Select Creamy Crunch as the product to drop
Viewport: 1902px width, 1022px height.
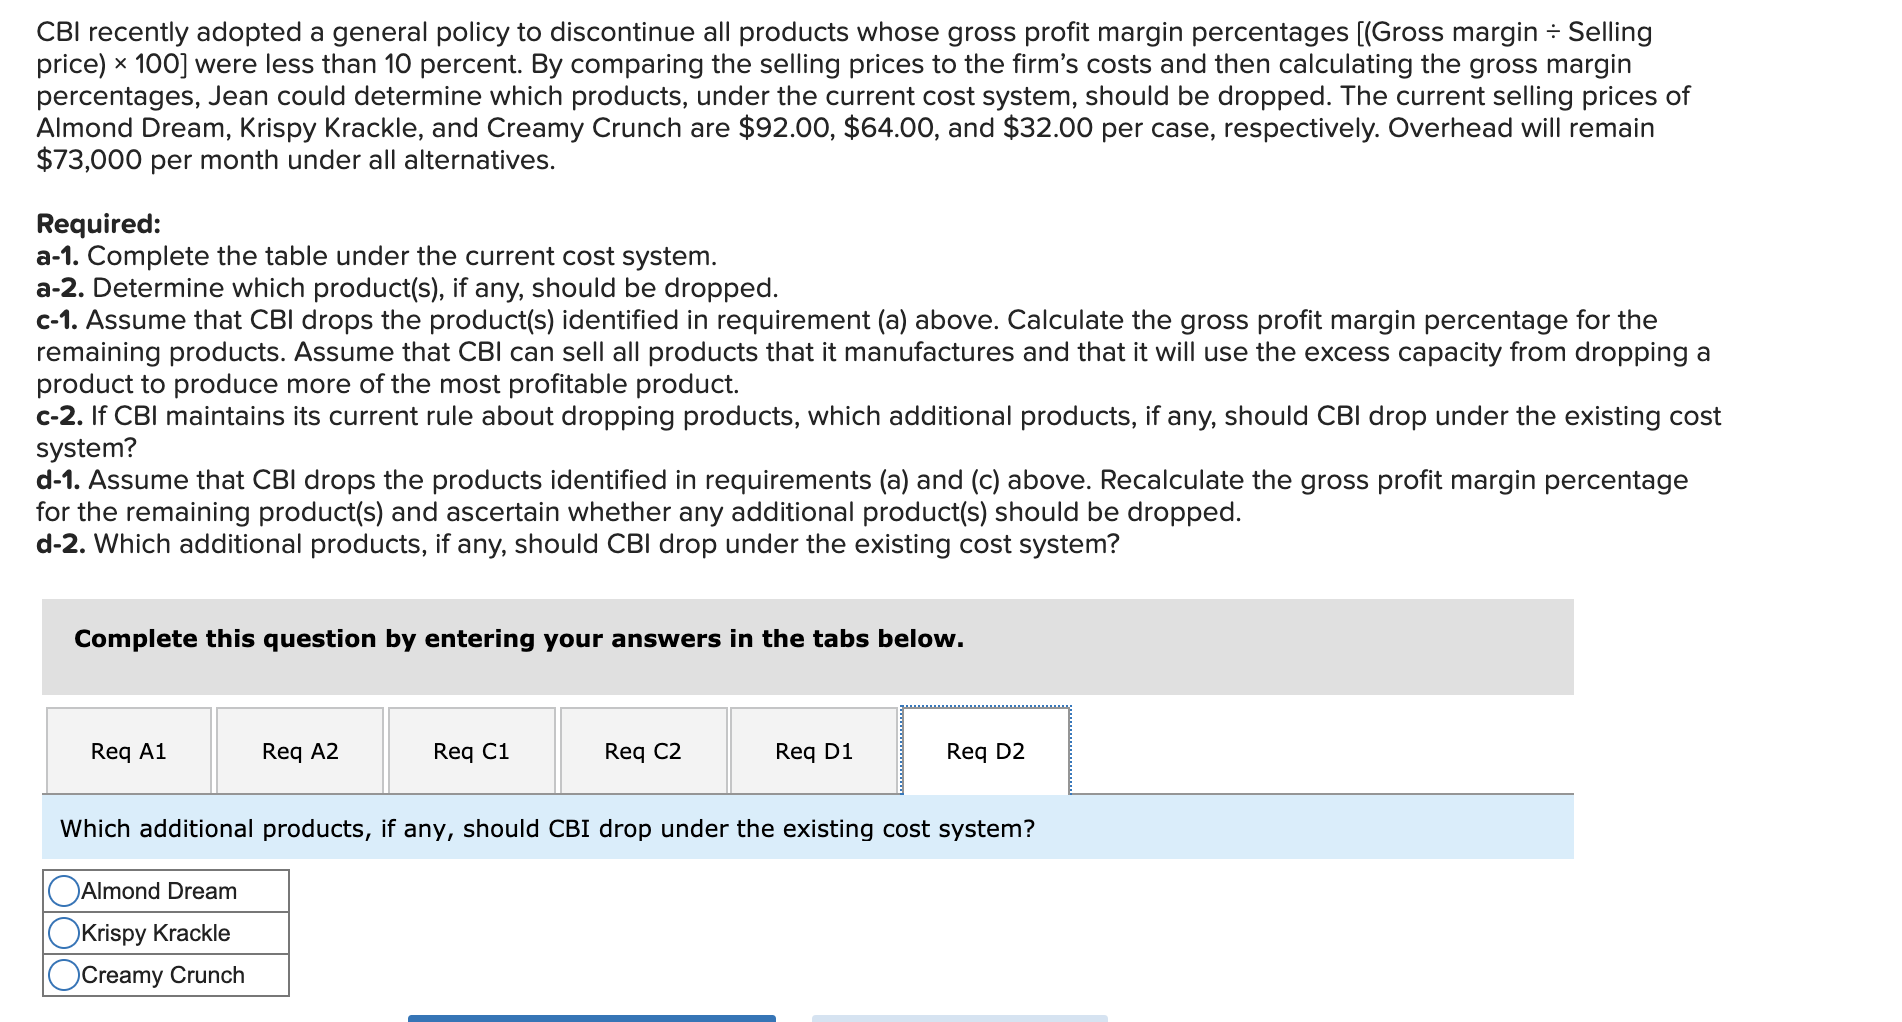pyautogui.click(x=63, y=974)
